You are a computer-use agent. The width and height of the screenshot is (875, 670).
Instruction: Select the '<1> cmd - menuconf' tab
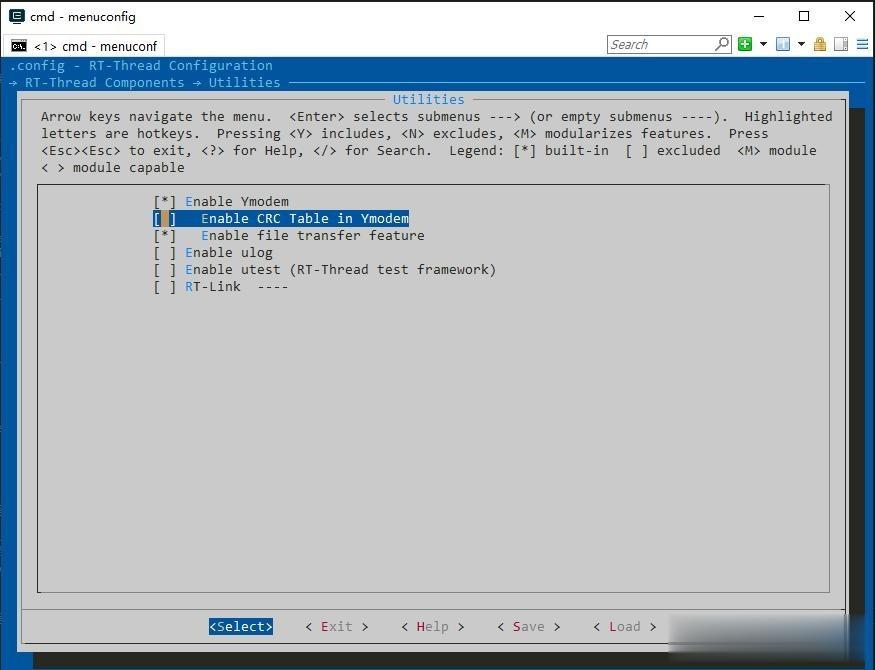point(84,46)
